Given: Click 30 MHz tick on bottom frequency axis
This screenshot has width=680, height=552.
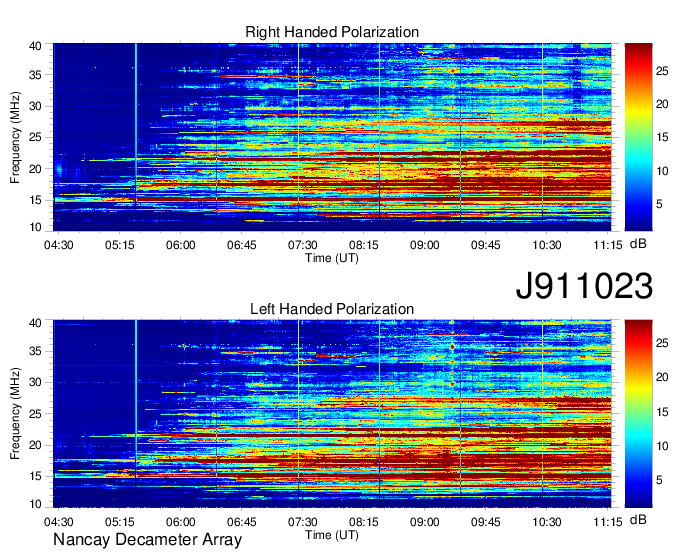Looking at the screenshot, I should (x=35, y=382).
